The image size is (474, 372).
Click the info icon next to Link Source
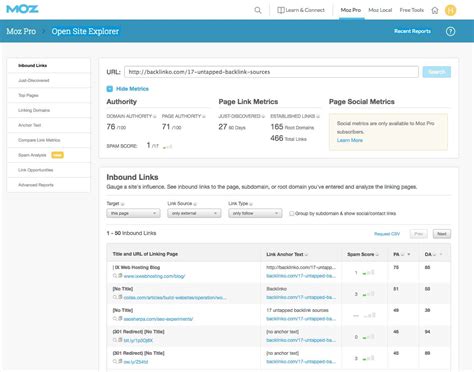pyautogui.click(x=195, y=204)
